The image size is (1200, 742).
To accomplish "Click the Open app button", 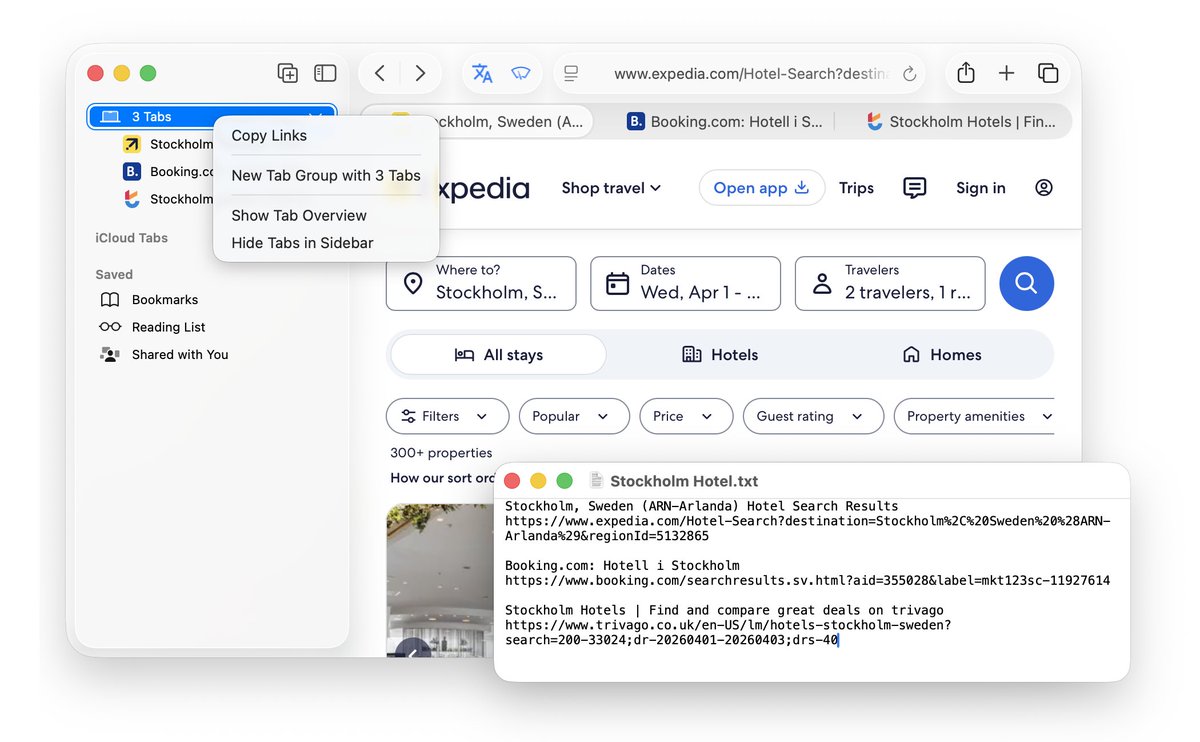I will [x=762, y=188].
